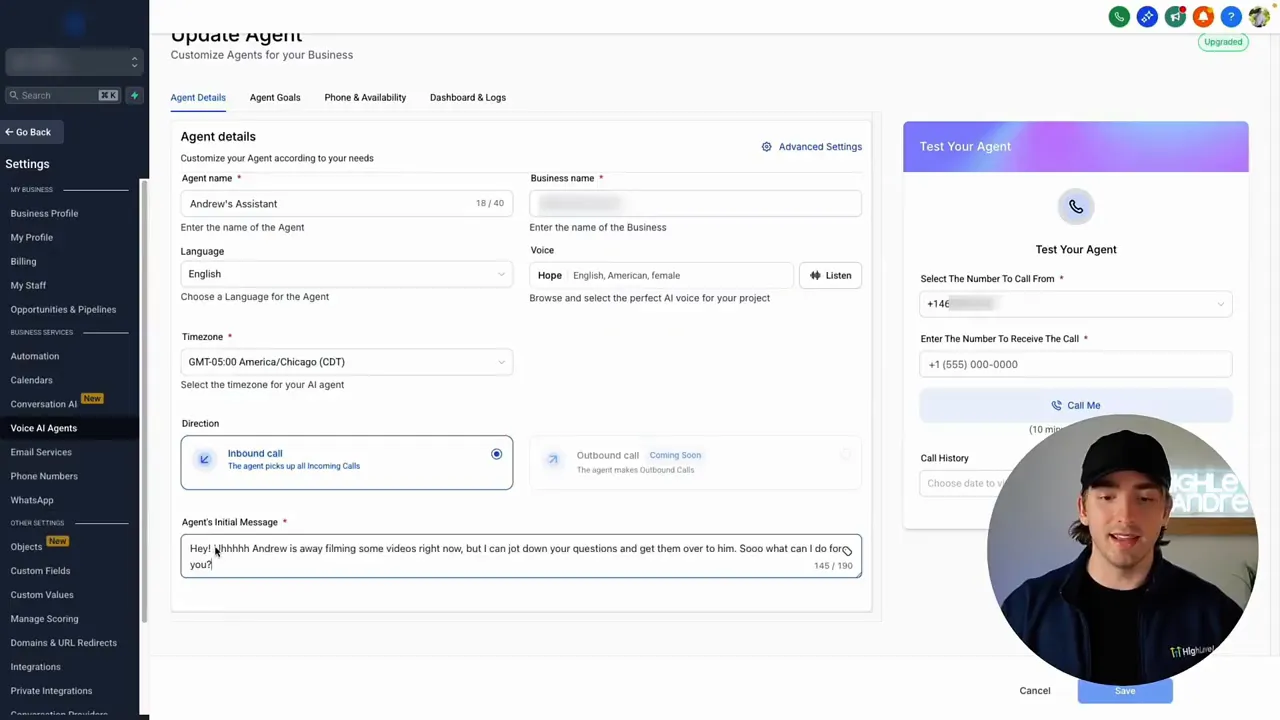Screen dimensions: 1280x720
Task: Click the phone icon on Call Me button
Action: 1056,406
